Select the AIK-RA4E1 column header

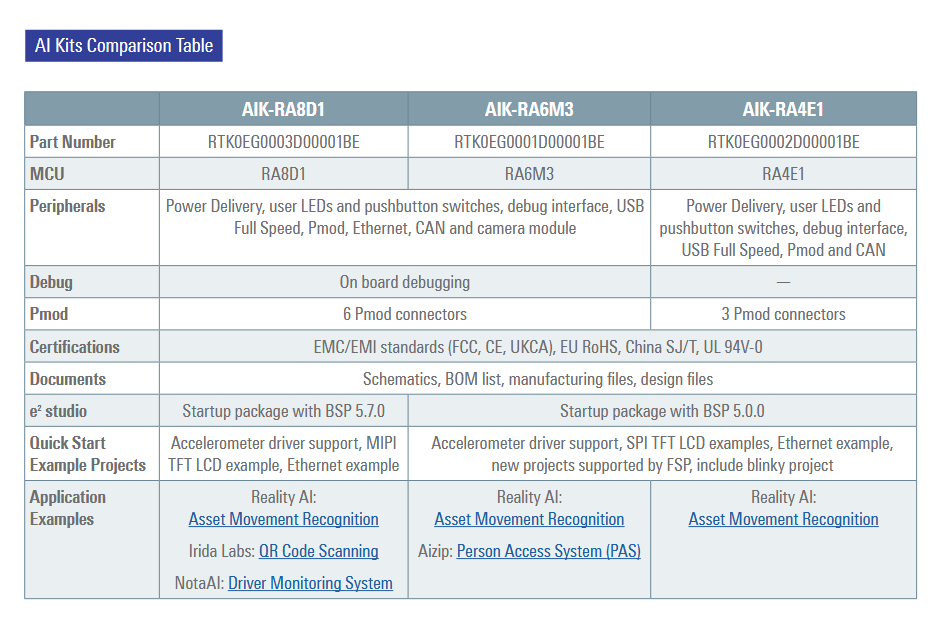tap(783, 109)
